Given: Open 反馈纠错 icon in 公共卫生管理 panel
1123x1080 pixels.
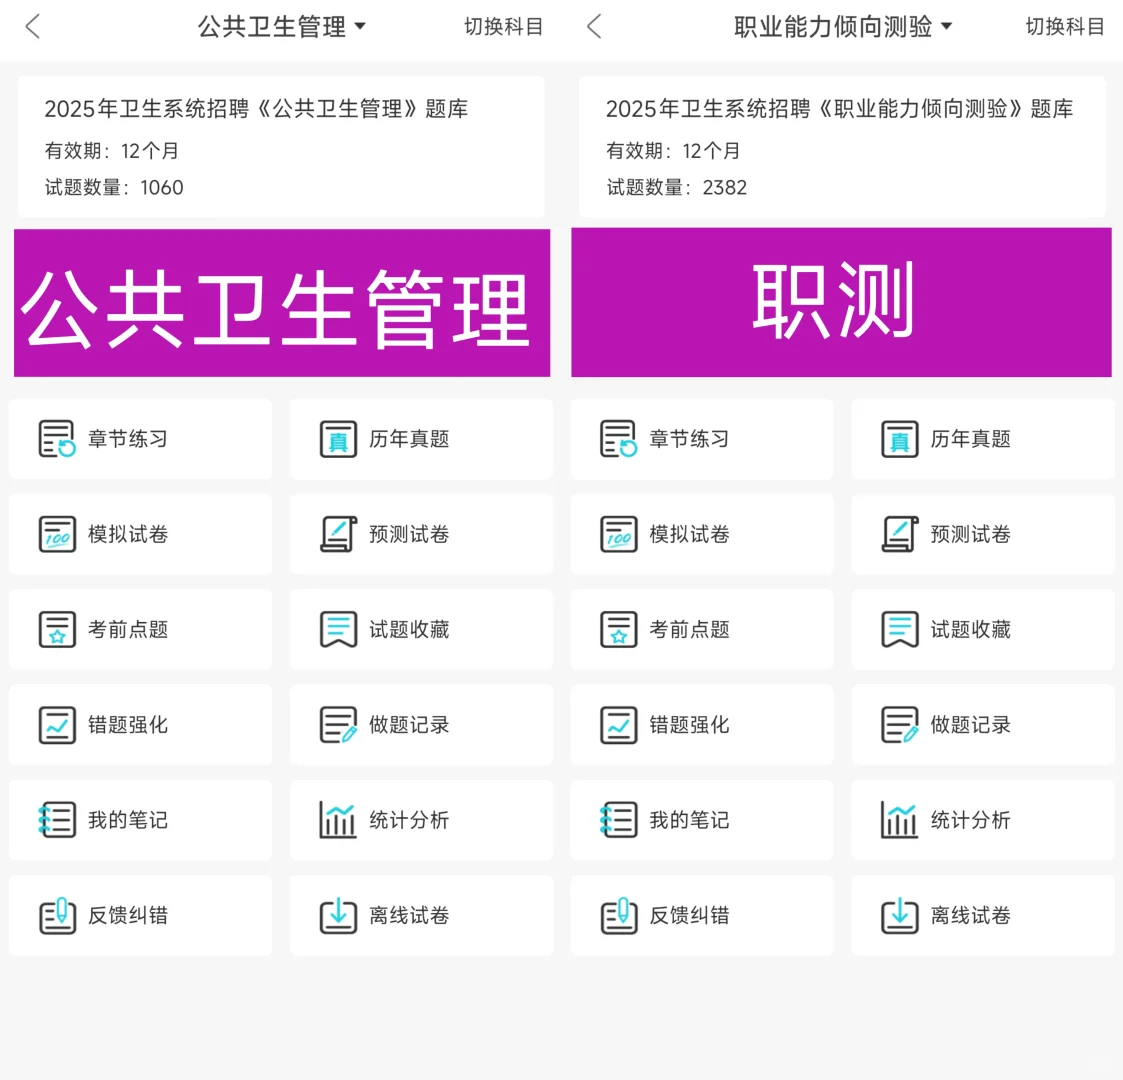Looking at the screenshot, I should (x=57, y=915).
